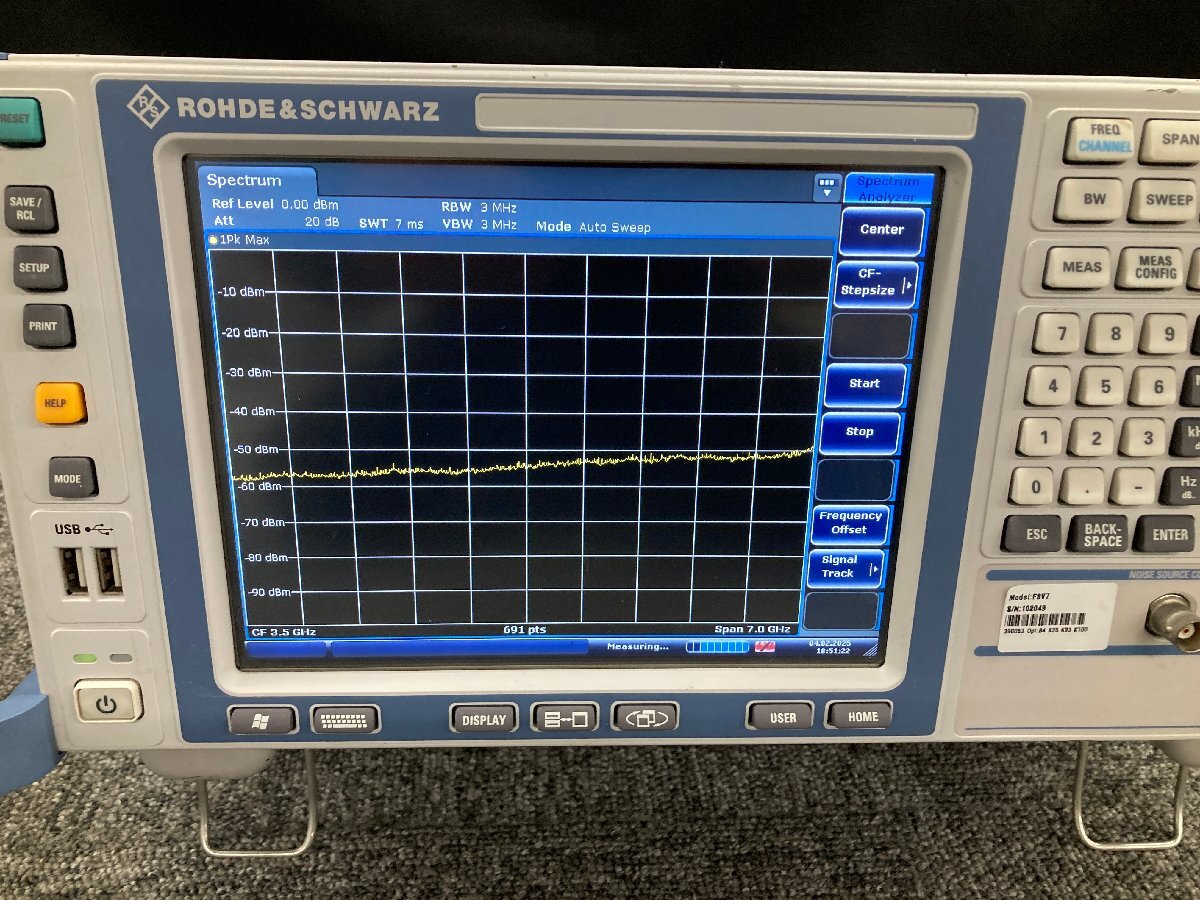Screen dimensions: 1200x900
Task: Switch focus area using the overlapping-windows key
Action: point(645,717)
